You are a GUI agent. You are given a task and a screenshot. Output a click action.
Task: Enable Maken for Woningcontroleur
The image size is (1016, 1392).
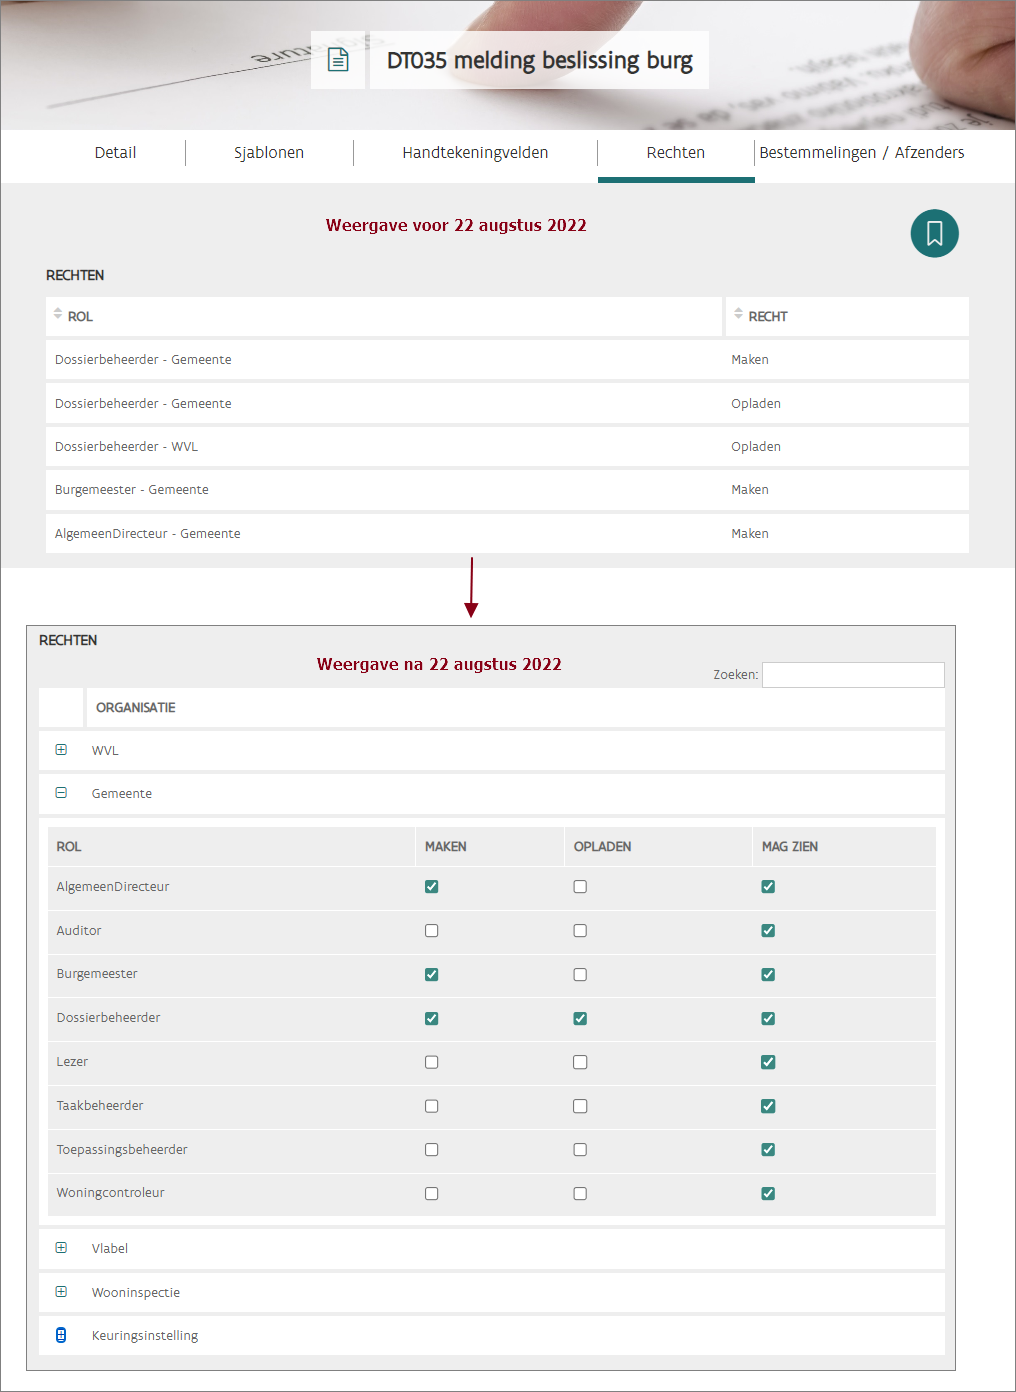point(432,1193)
